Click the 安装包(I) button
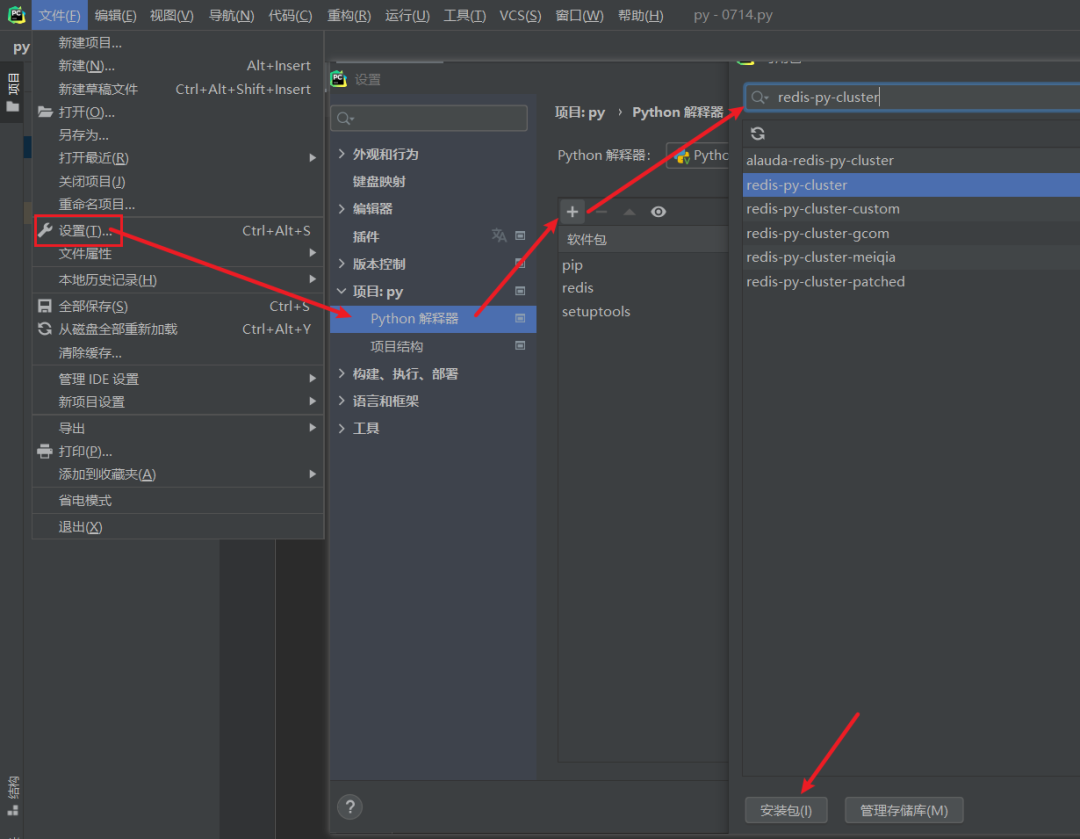Viewport: 1080px width, 839px height. click(x=786, y=810)
